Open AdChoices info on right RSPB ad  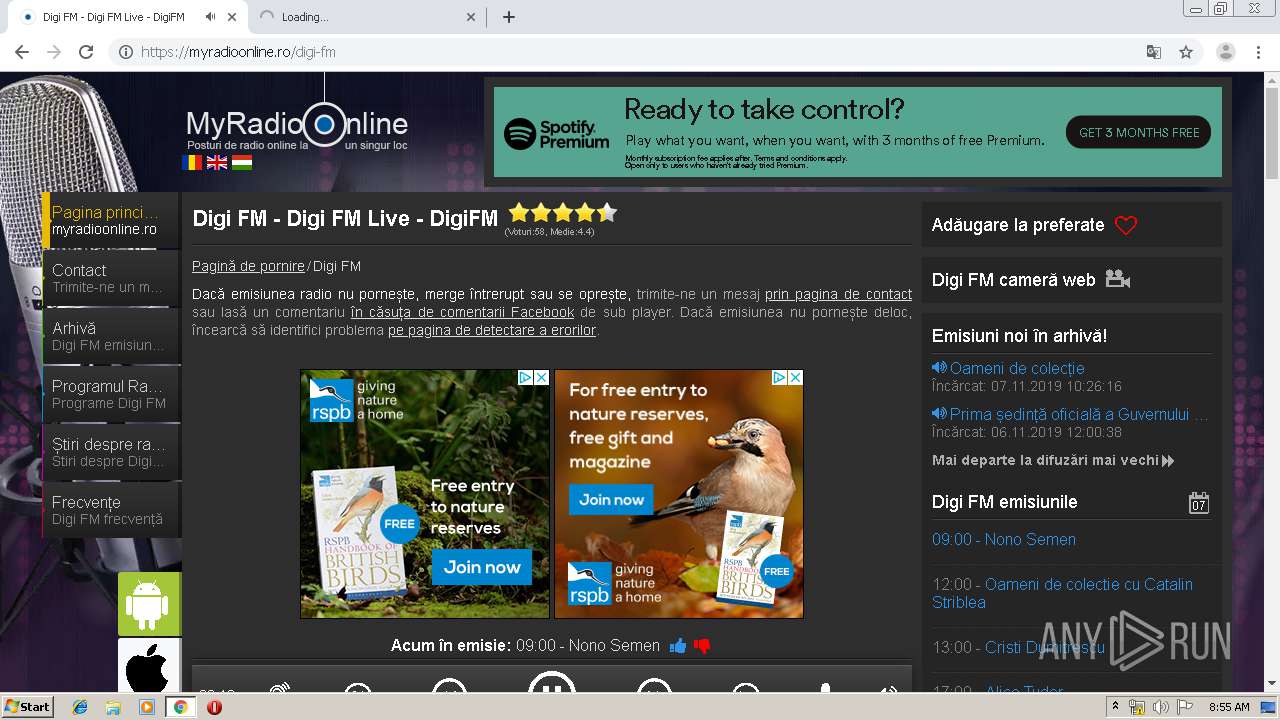click(779, 378)
